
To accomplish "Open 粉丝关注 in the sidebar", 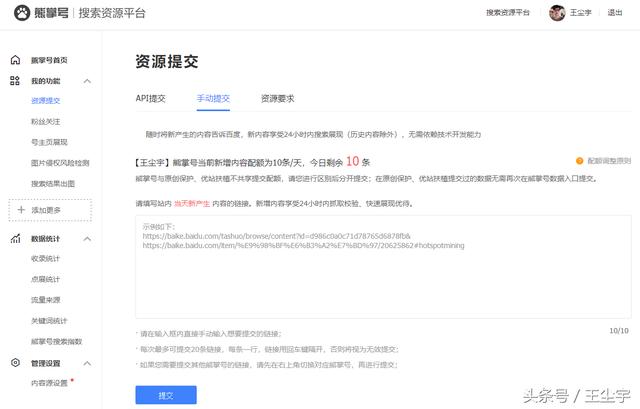I will [x=45, y=121].
